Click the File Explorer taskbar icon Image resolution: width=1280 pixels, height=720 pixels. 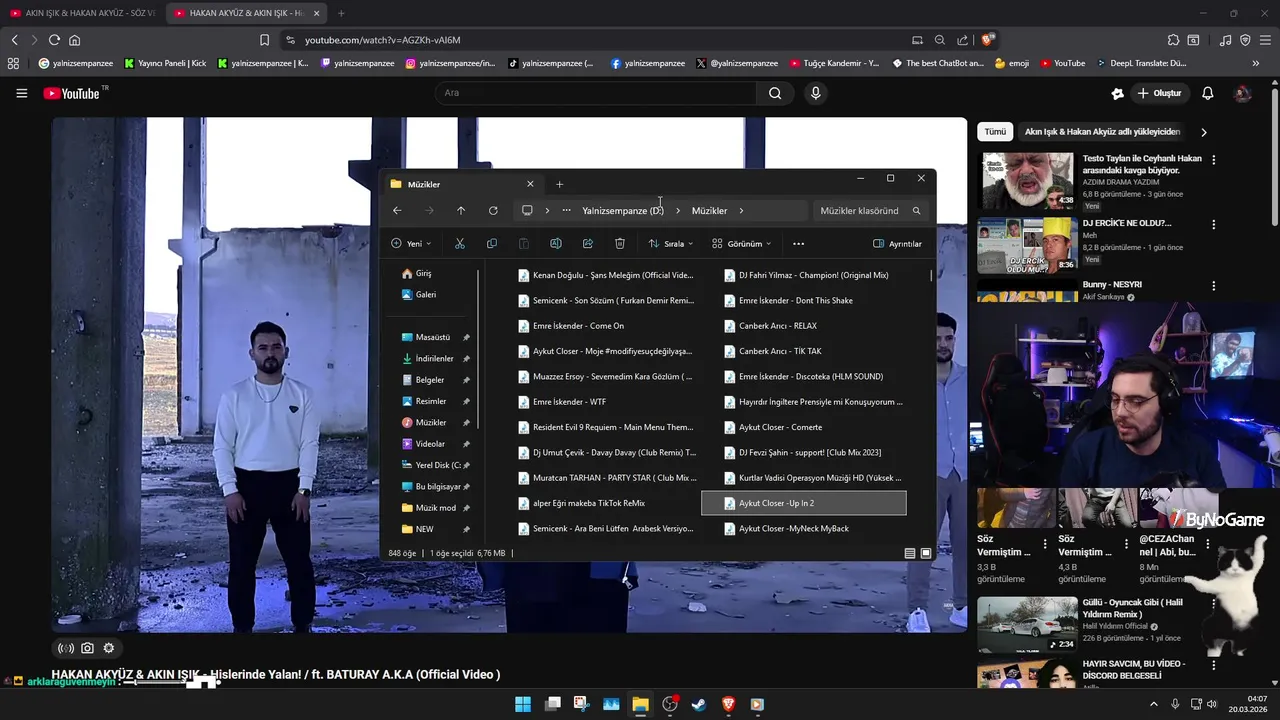point(640,704)
